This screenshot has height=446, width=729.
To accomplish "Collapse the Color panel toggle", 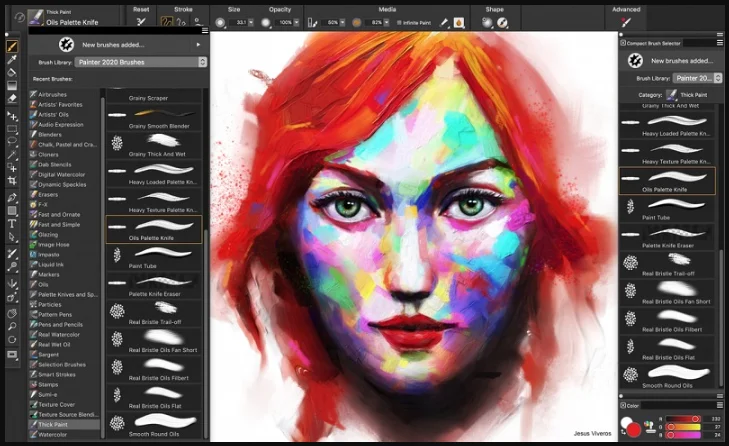I will 623,406.
